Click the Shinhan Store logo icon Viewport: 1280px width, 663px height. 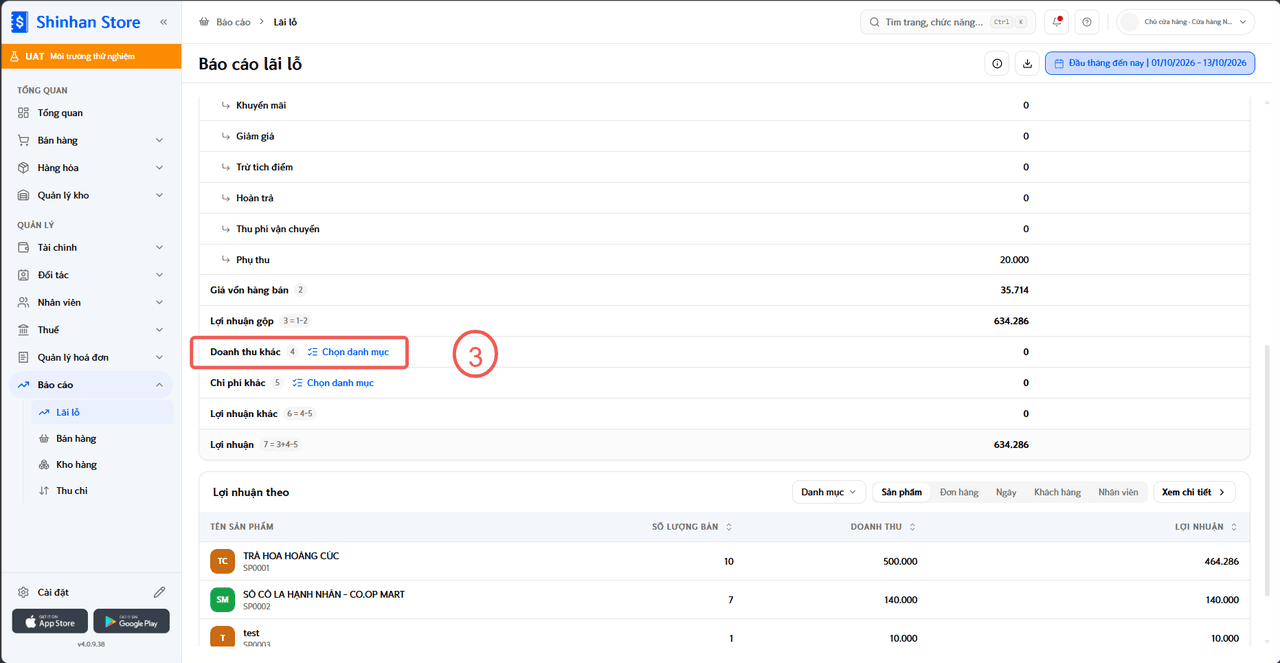[x=20, y=22]
